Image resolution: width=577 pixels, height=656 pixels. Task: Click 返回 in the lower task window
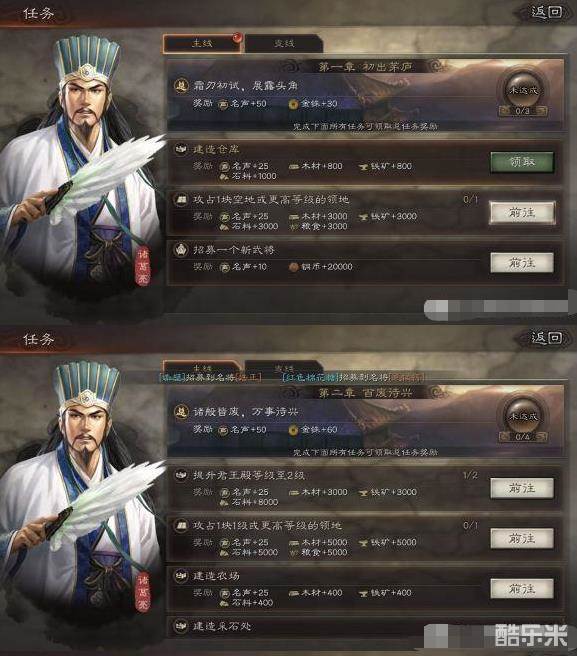point(546,337)
